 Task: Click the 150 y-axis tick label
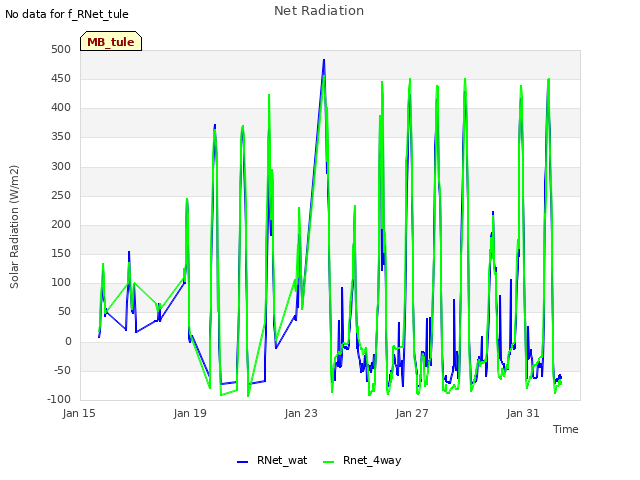[61, 253]
